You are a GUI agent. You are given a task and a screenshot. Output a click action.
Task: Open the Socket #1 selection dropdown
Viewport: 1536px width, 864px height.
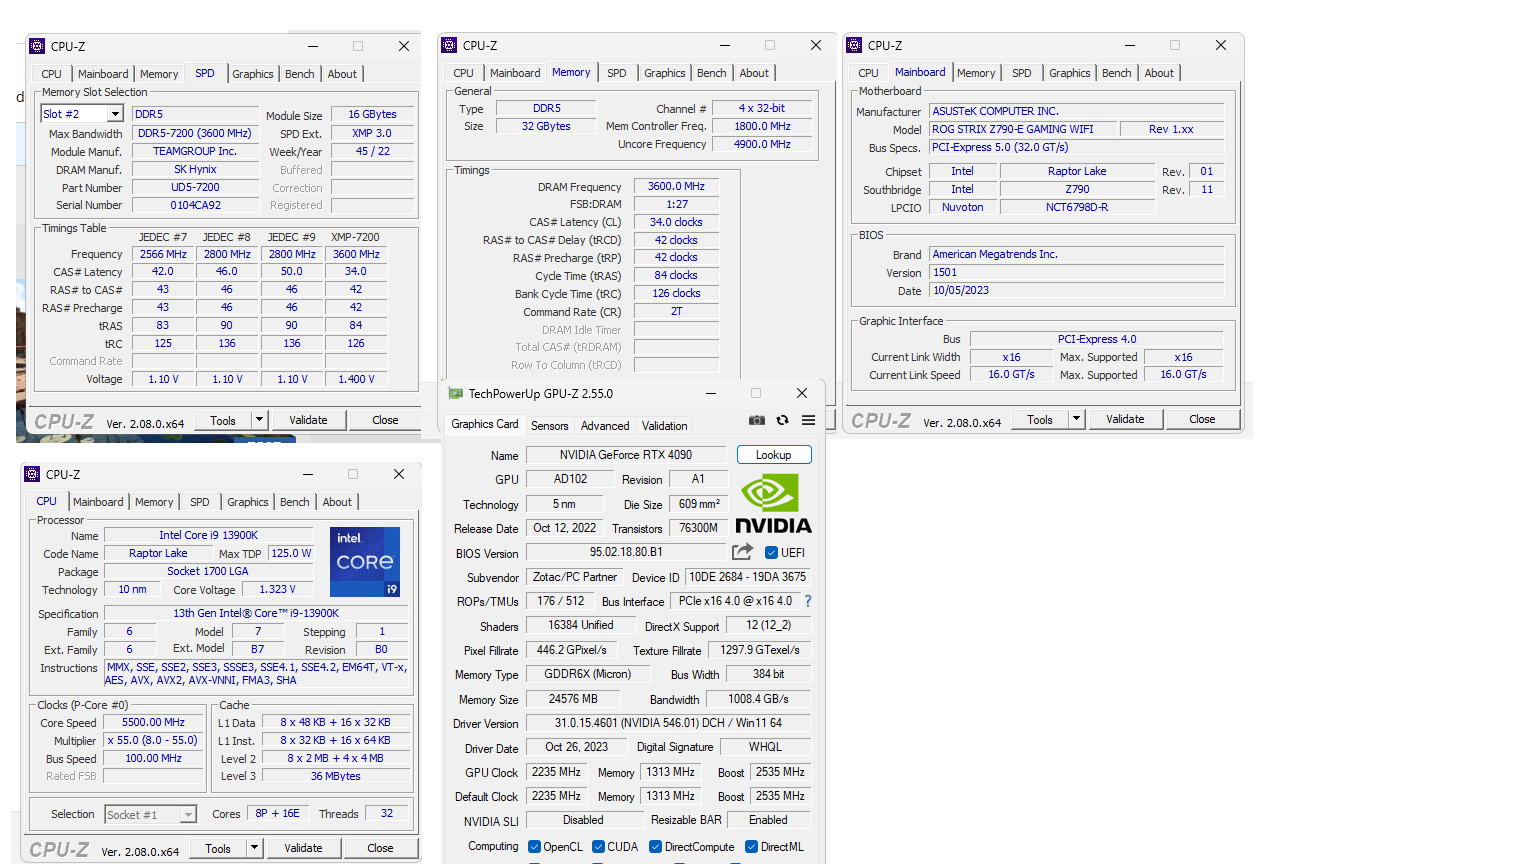[x=188, y=815]
